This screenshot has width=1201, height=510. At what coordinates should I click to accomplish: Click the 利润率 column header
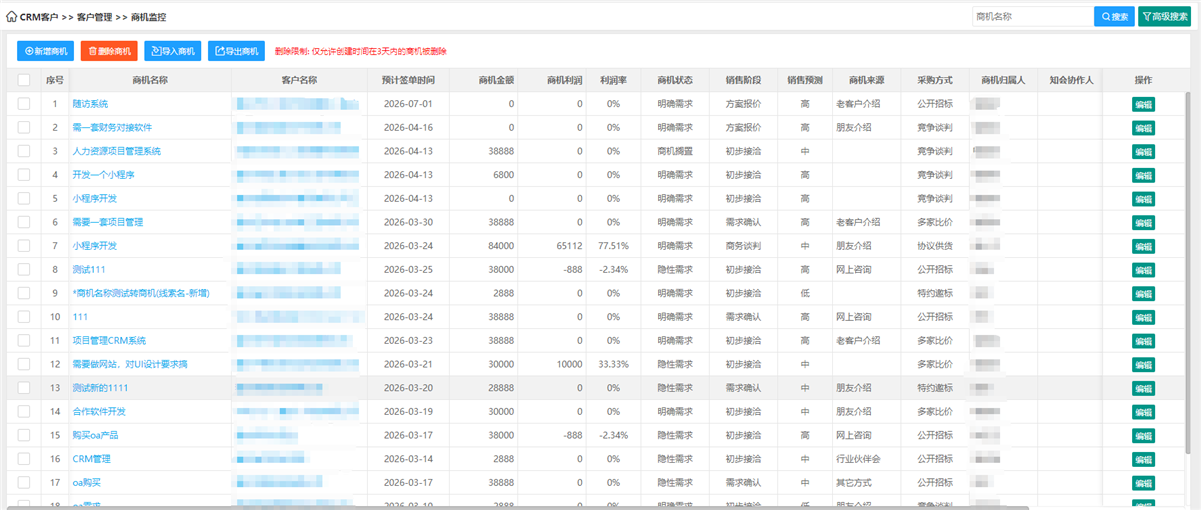click(613, 80)
